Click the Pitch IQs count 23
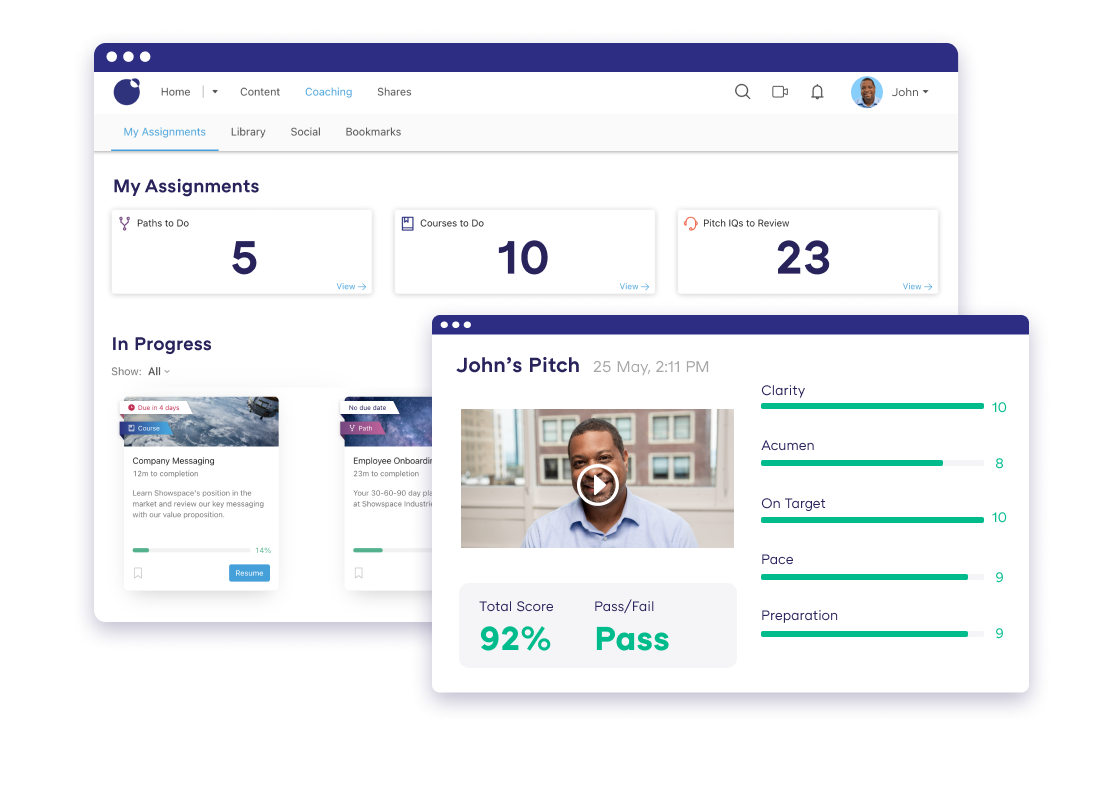Viewport: 1102px width, 788px height. tap(803, 258)
